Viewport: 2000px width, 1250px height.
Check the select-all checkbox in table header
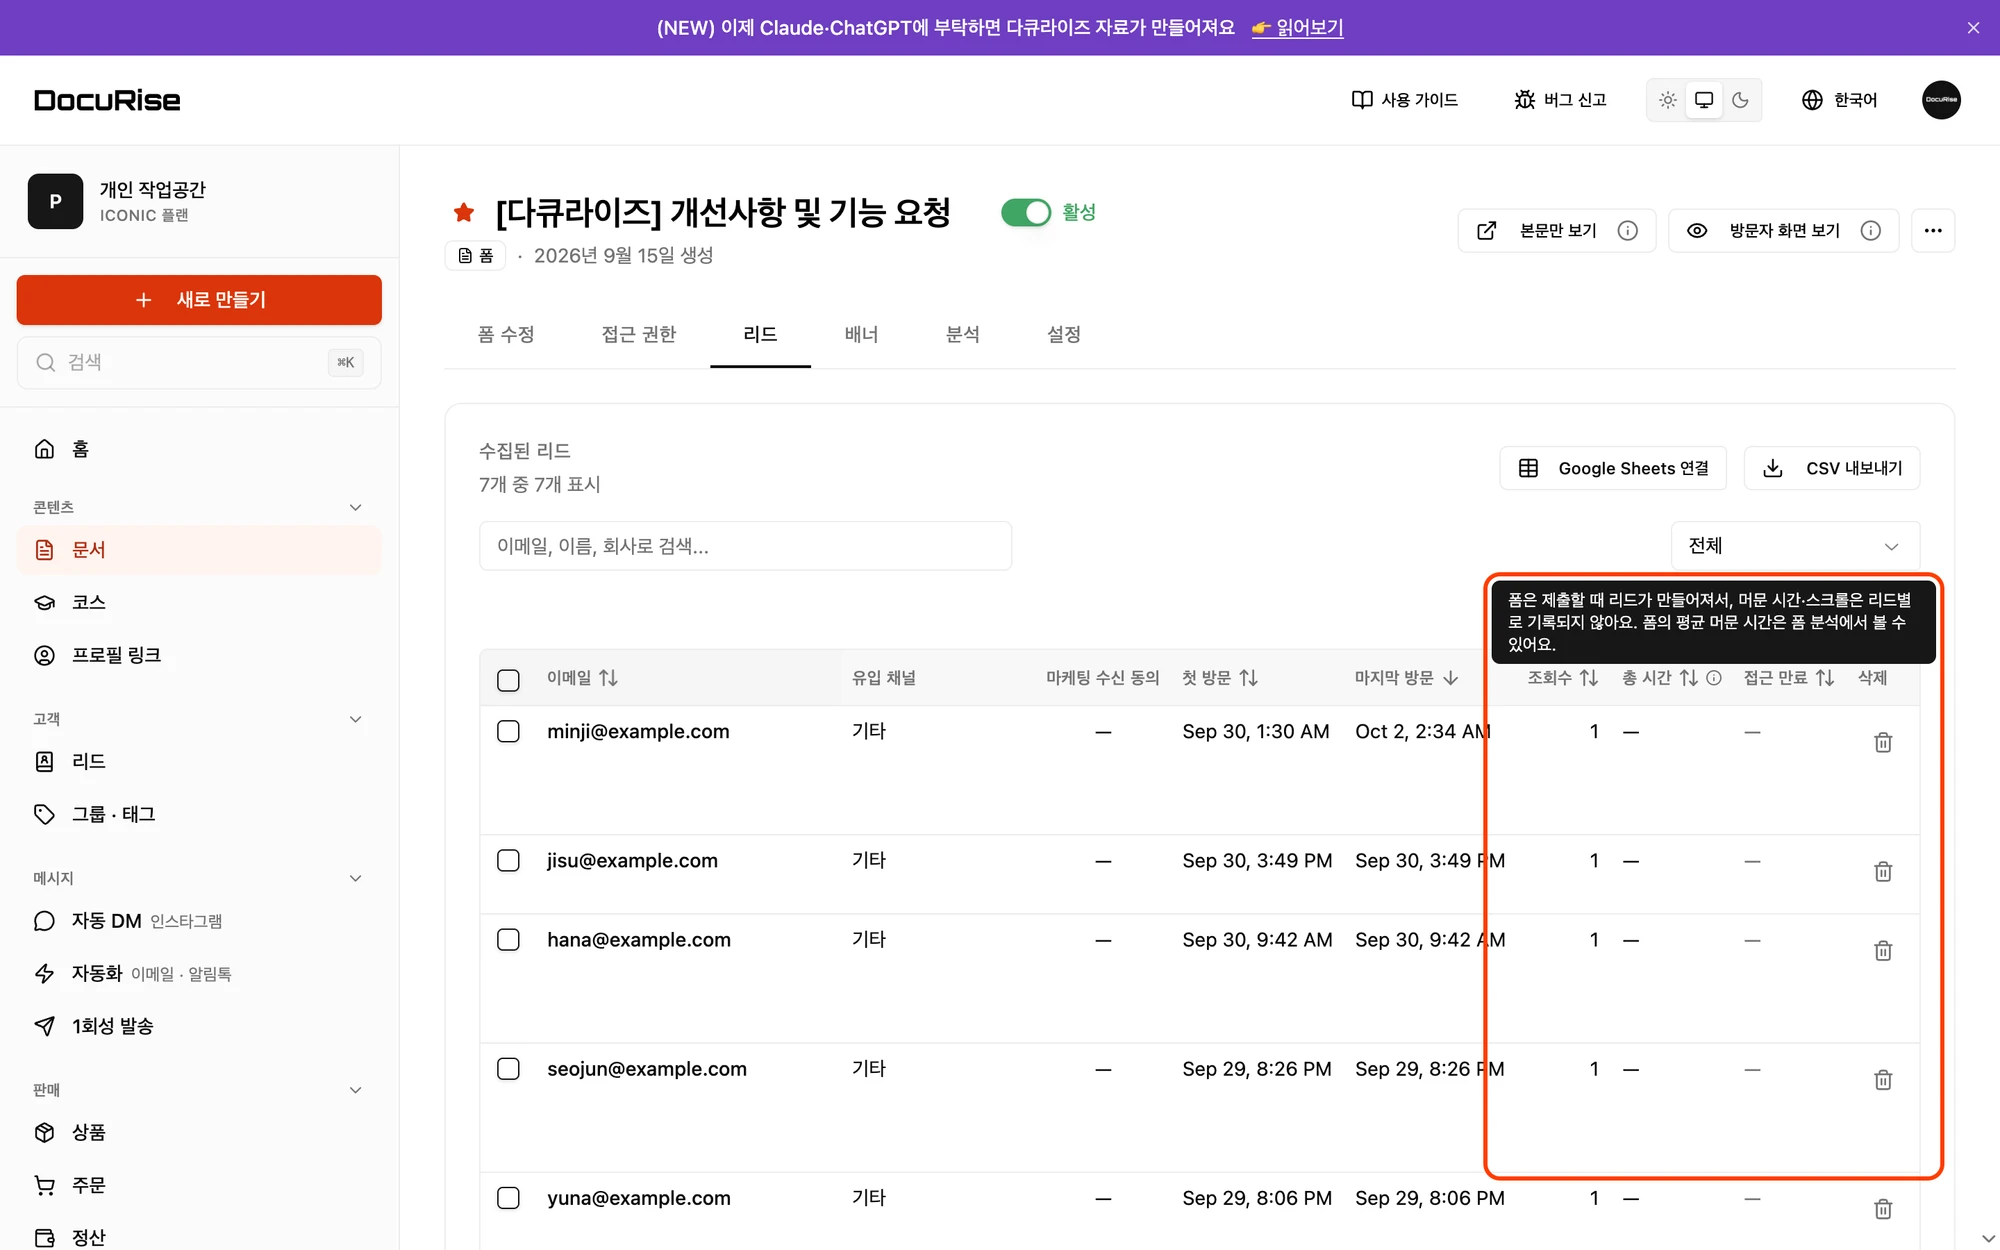pyautogui.click(x=508, y=680)
